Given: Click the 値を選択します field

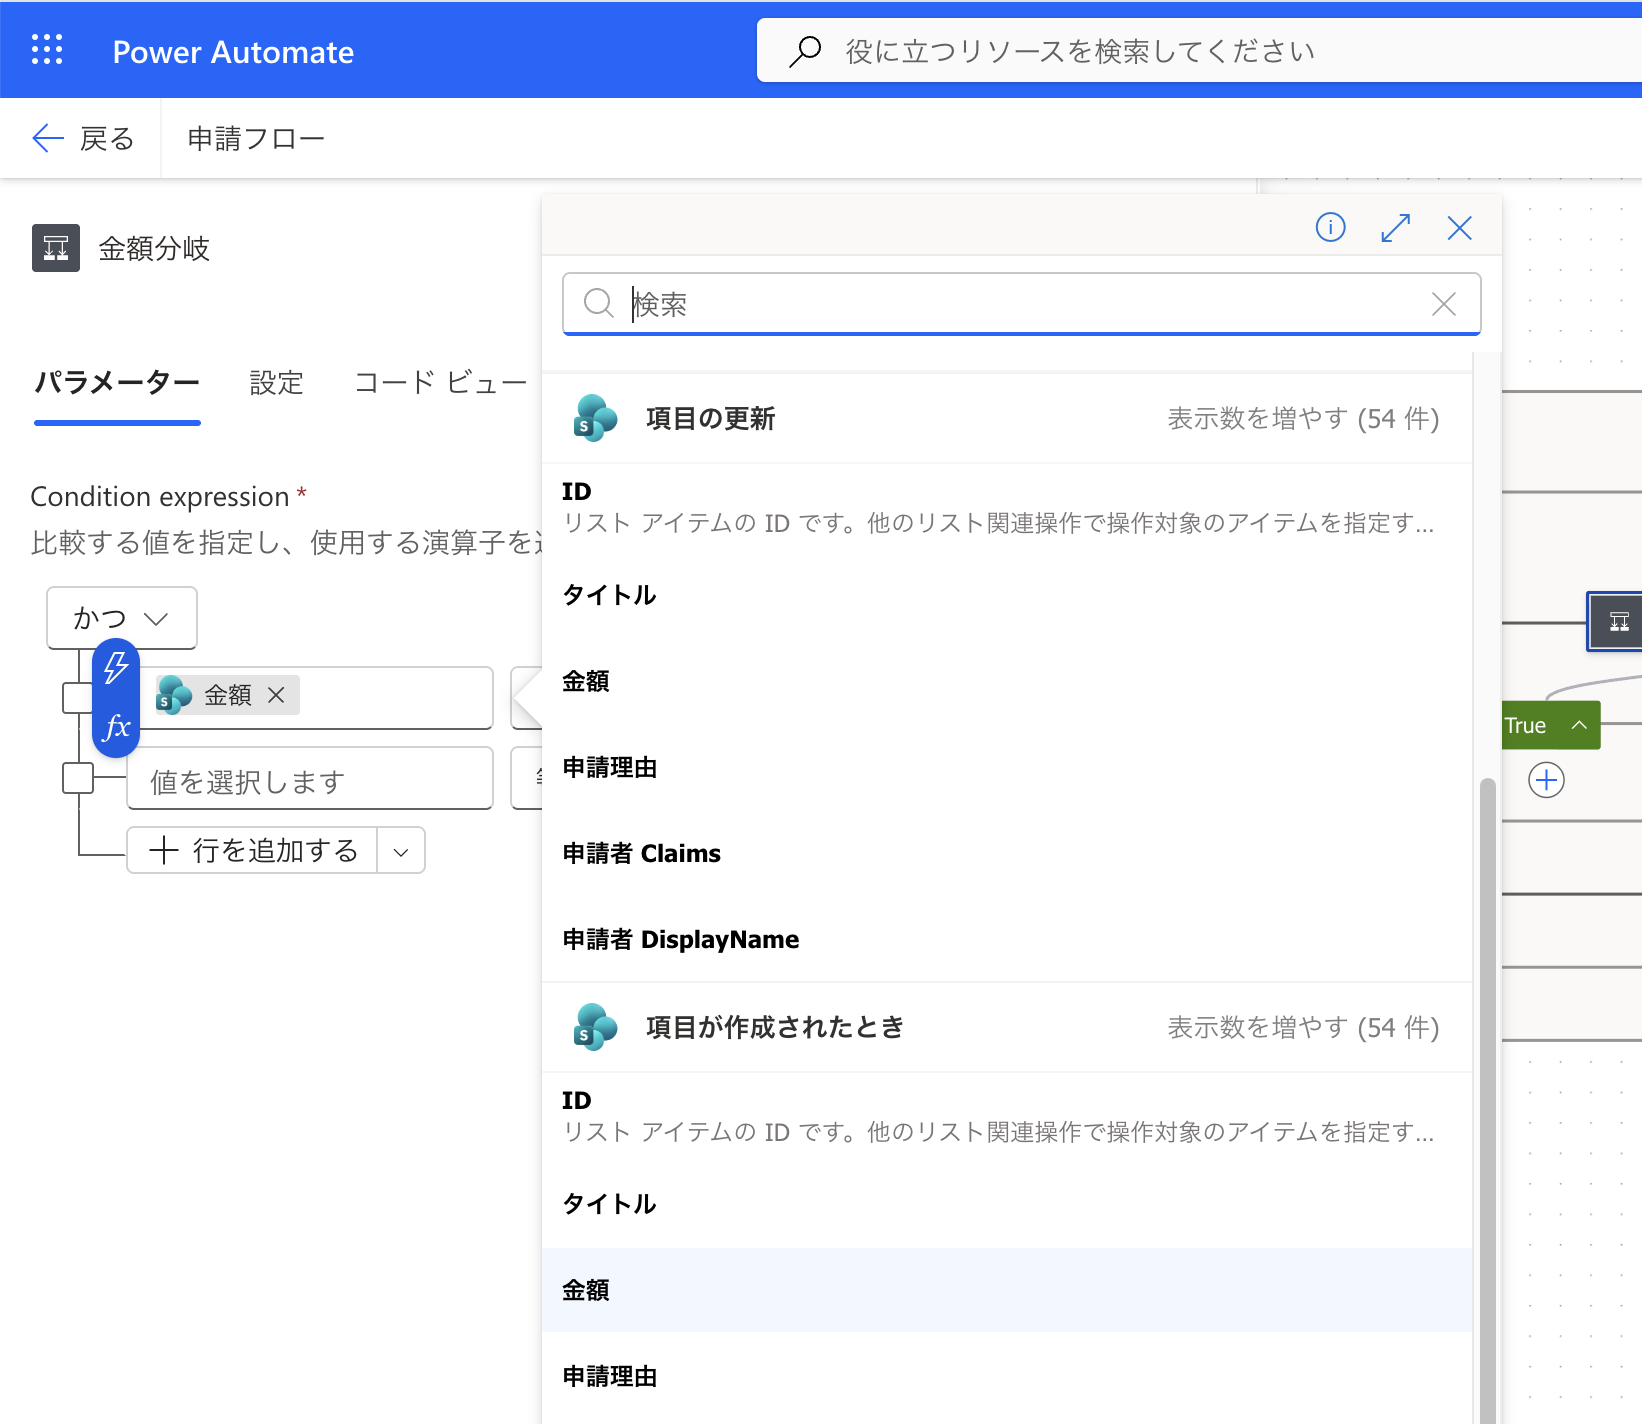Looking at the screenshot, I should [x=310, y=778].
